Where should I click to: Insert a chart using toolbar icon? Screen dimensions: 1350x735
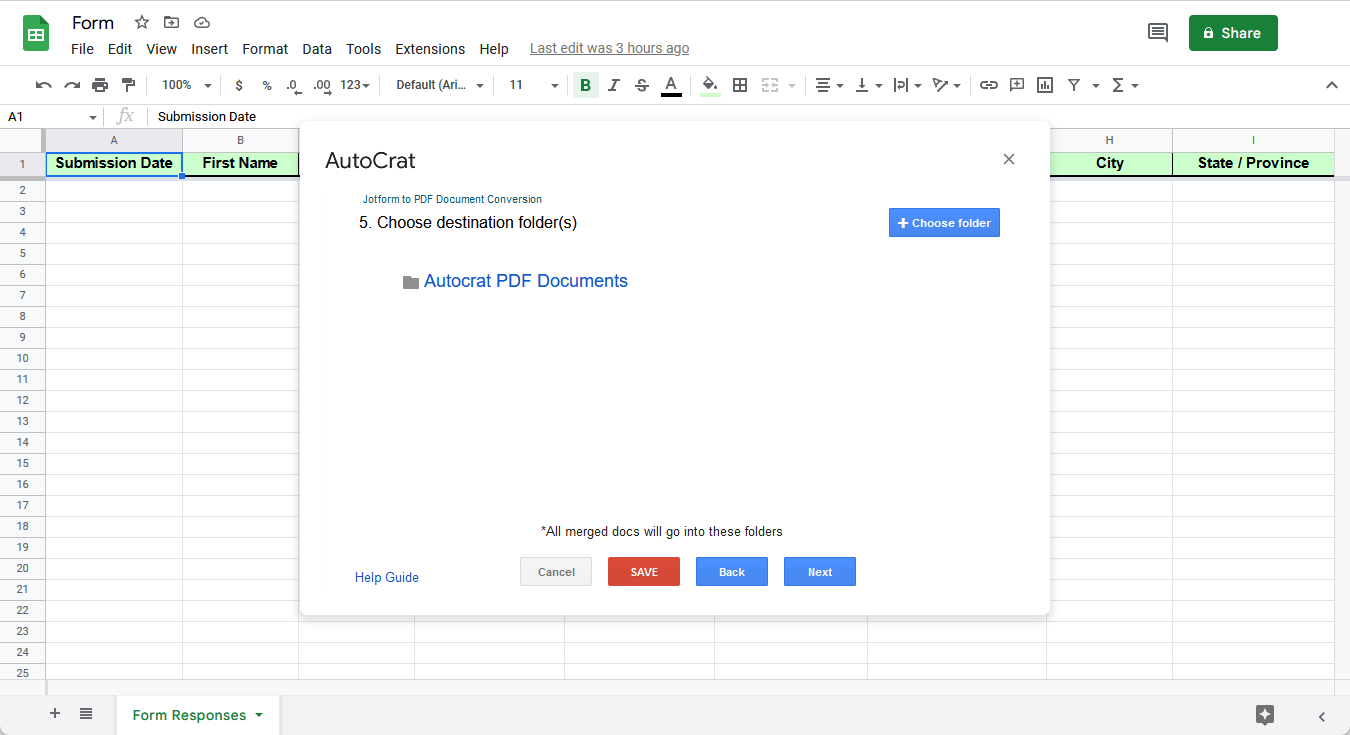point(1045,85)
